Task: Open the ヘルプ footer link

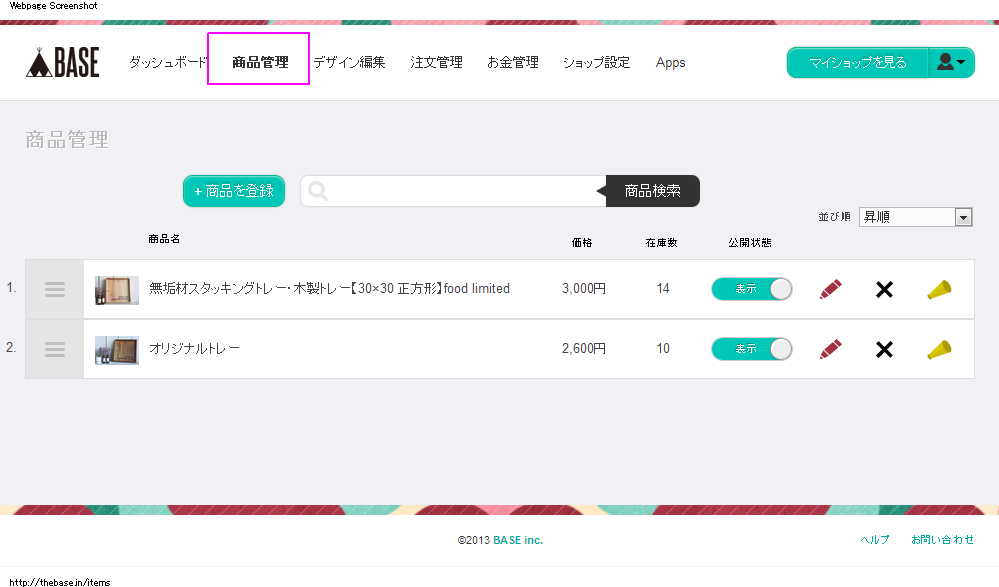Action: (x=875, y=540)
